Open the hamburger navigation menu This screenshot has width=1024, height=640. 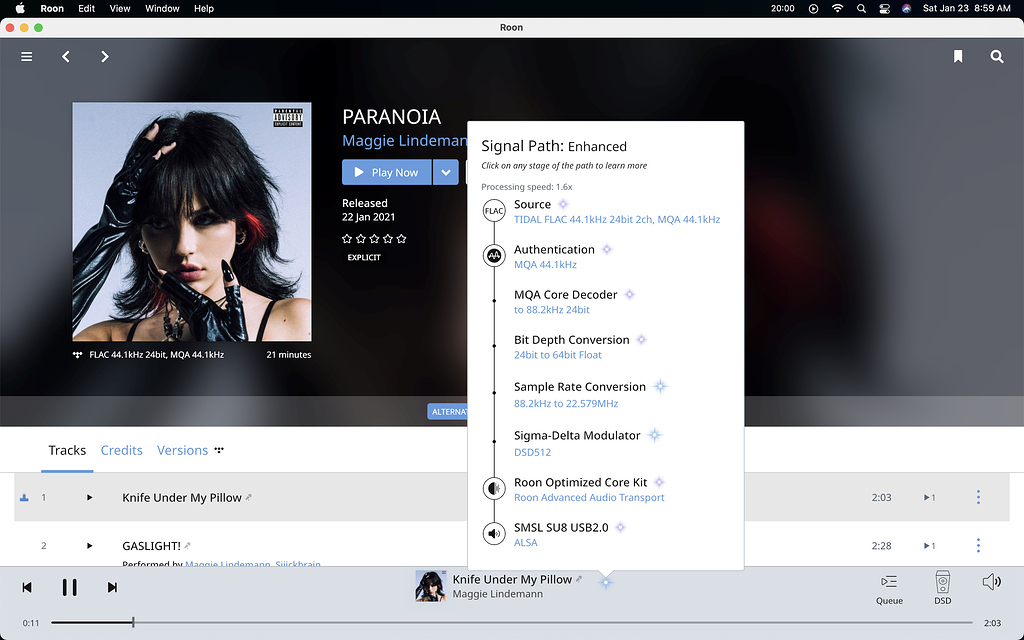[27, 57]
